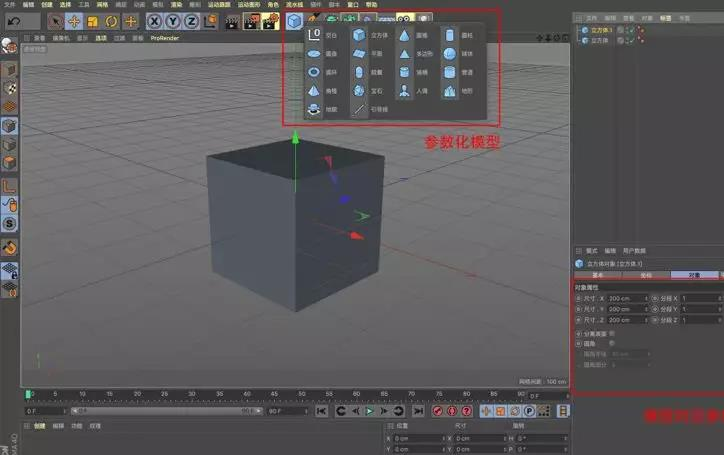This screenshot has height=455, width=724.
Task: Click the Size Z 200 cm field
Action: [627, 320]
